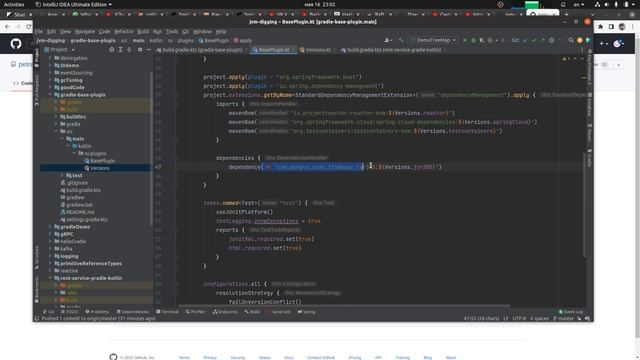Click Git update project arrow icon
Viewport: 640px width, 360px height.
[x=525, y=40]
